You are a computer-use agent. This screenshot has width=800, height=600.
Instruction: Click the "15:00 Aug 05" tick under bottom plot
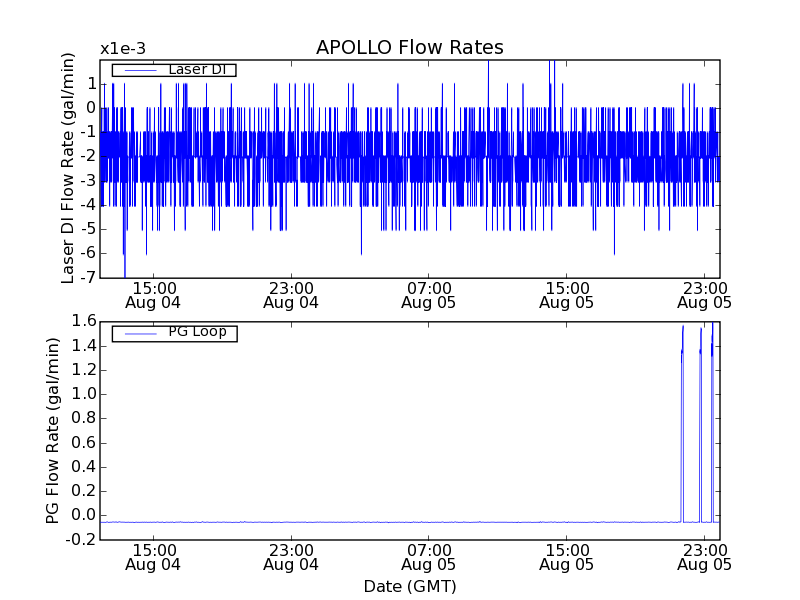567,557
